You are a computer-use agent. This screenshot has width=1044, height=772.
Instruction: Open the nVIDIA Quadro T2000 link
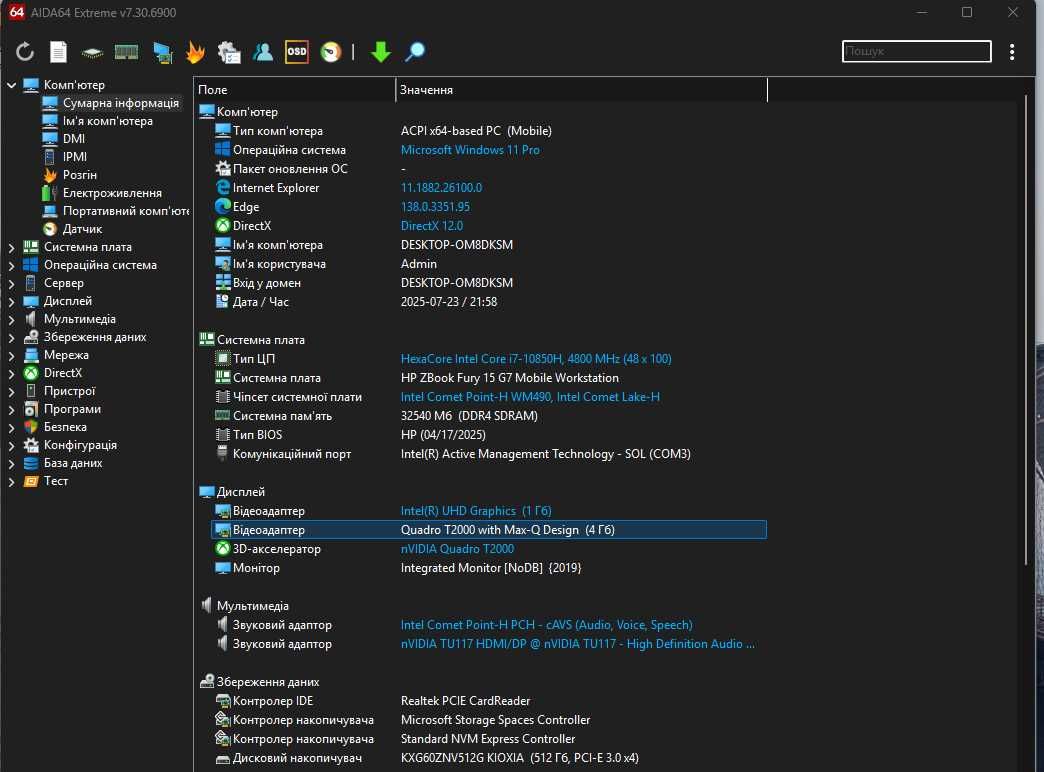457,549
